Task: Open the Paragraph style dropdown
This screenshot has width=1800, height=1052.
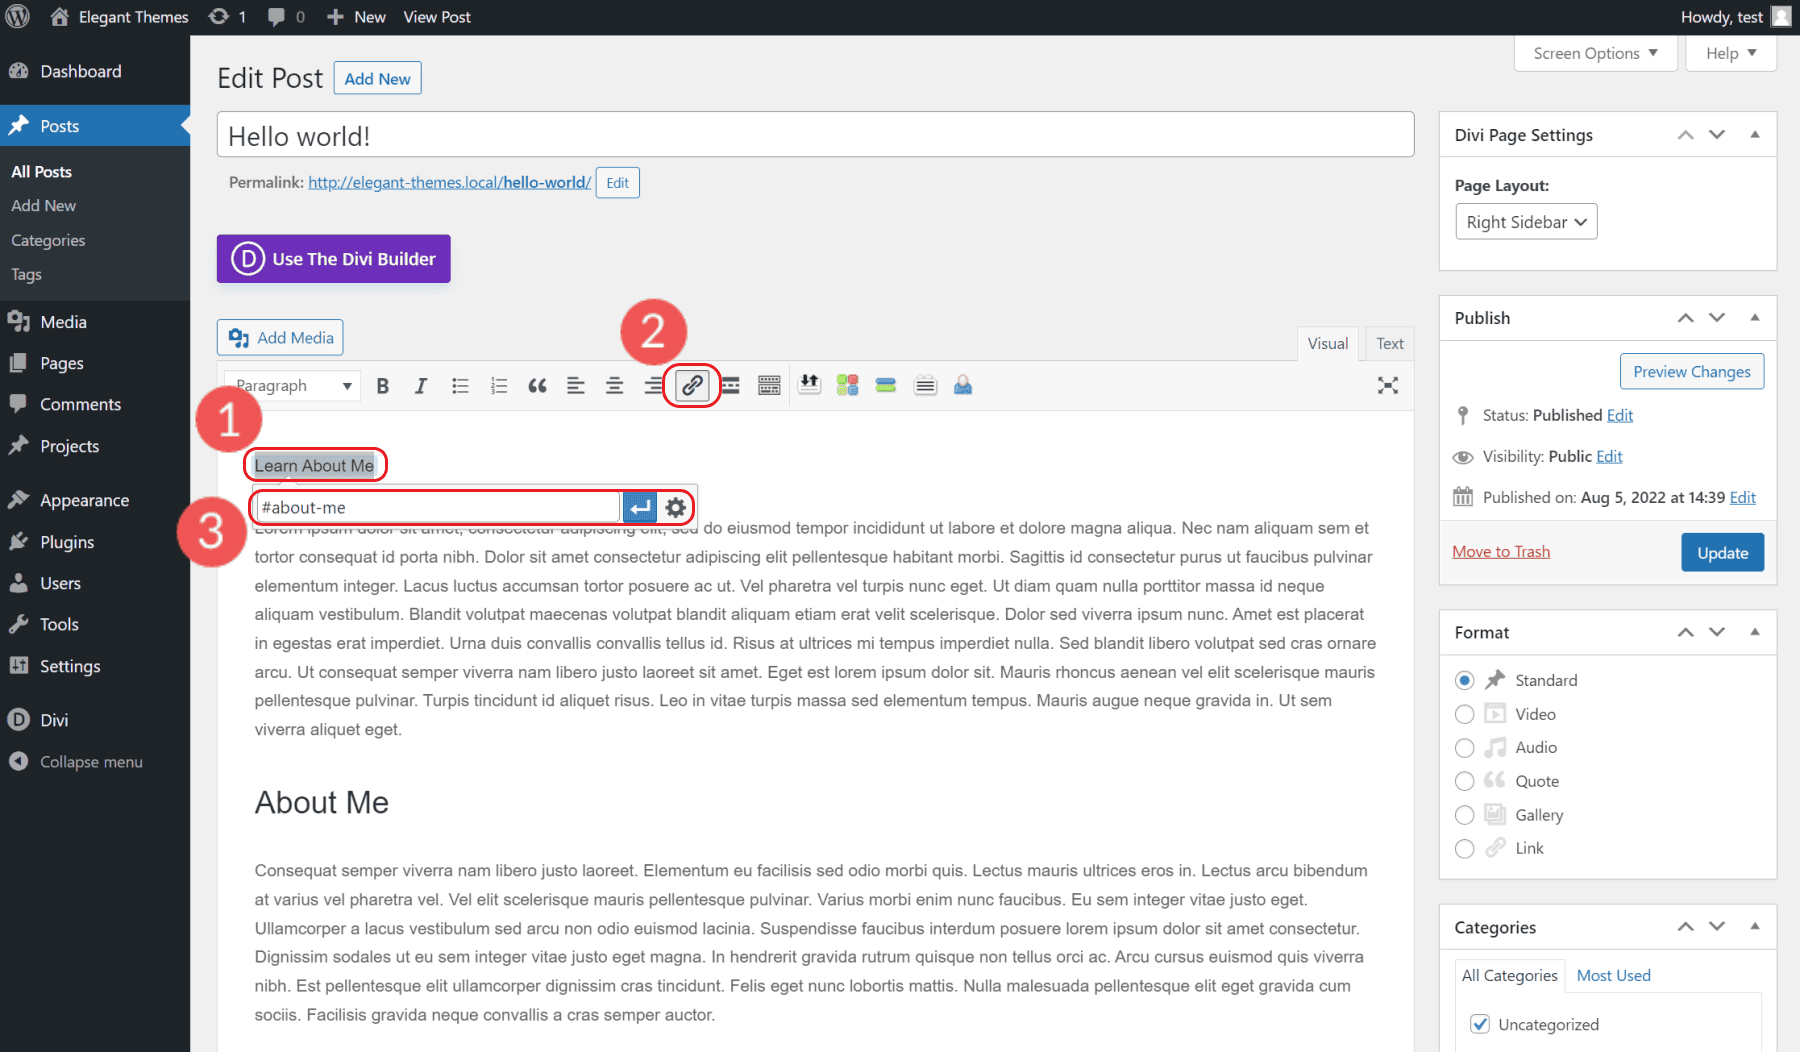Action: tap(291, 385)
